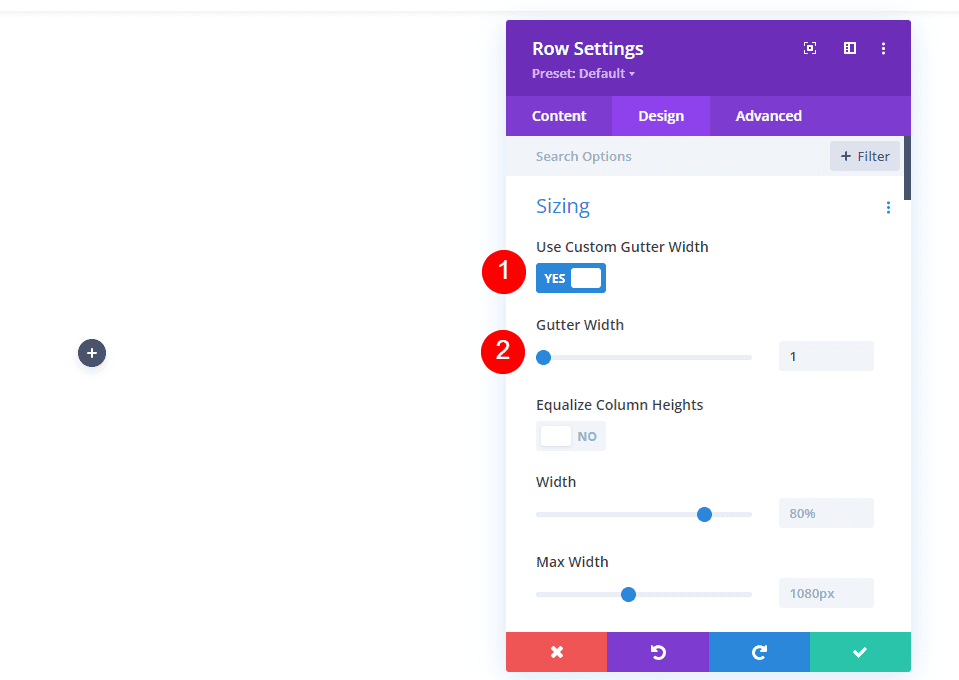Collapse the Sizing section

coord(562,206)
